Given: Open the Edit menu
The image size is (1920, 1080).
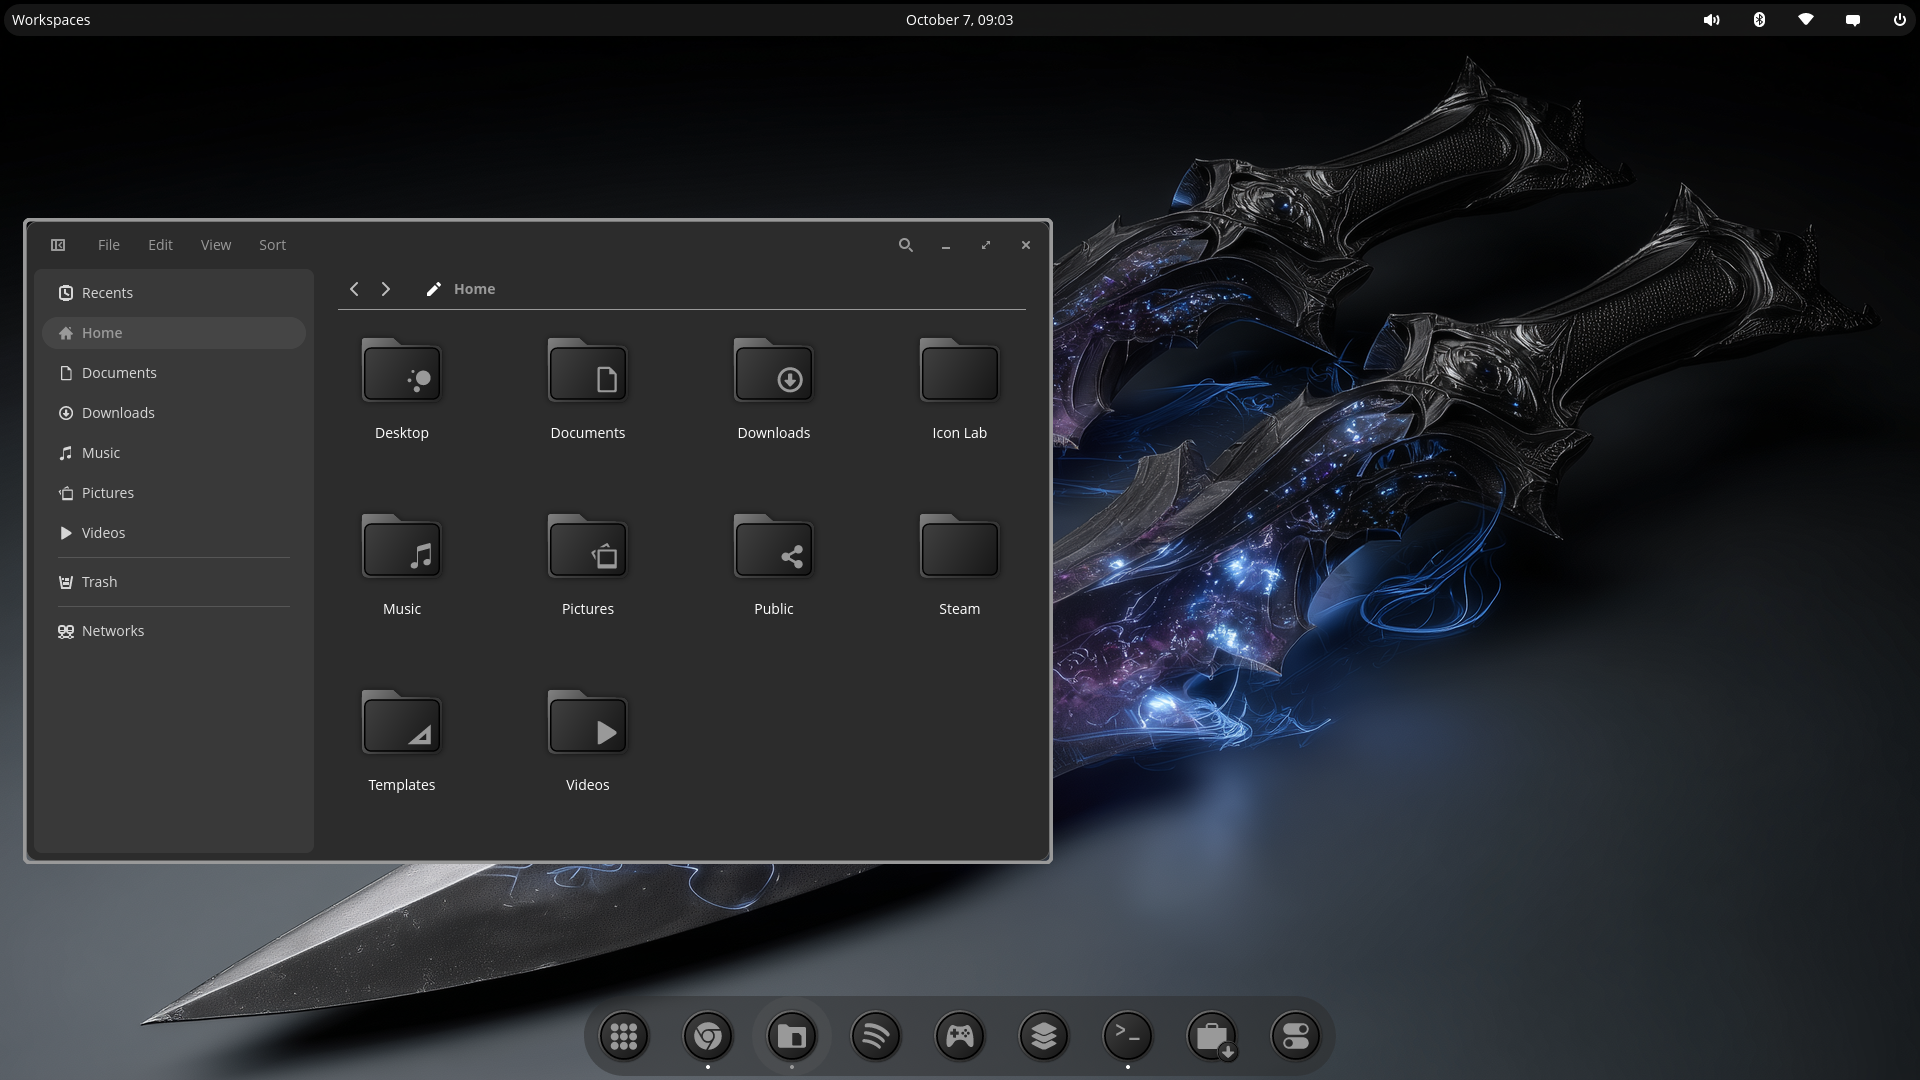Looking at the screenshot, I should [160, 245].
